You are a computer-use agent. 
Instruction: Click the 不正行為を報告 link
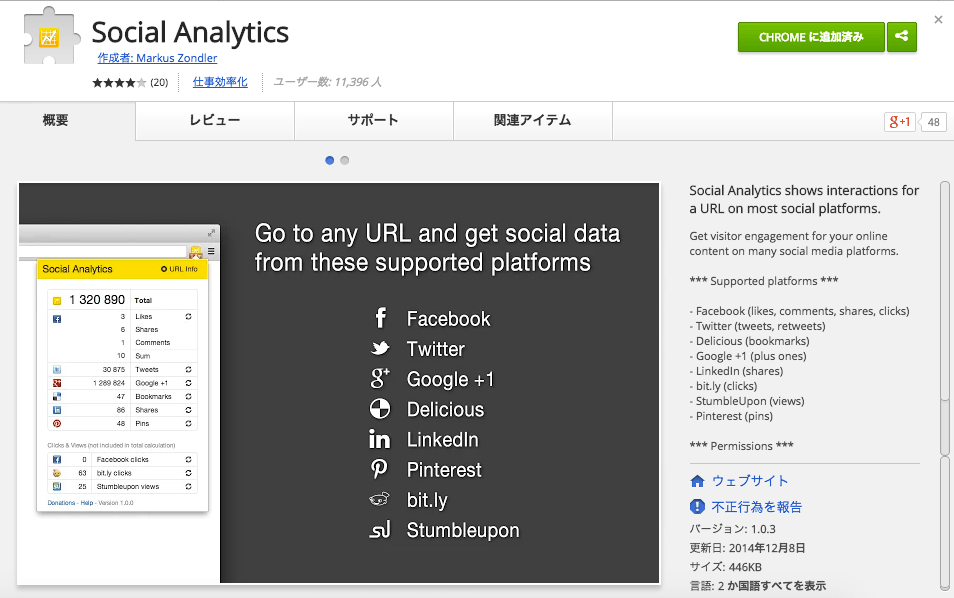coord(756,507)
